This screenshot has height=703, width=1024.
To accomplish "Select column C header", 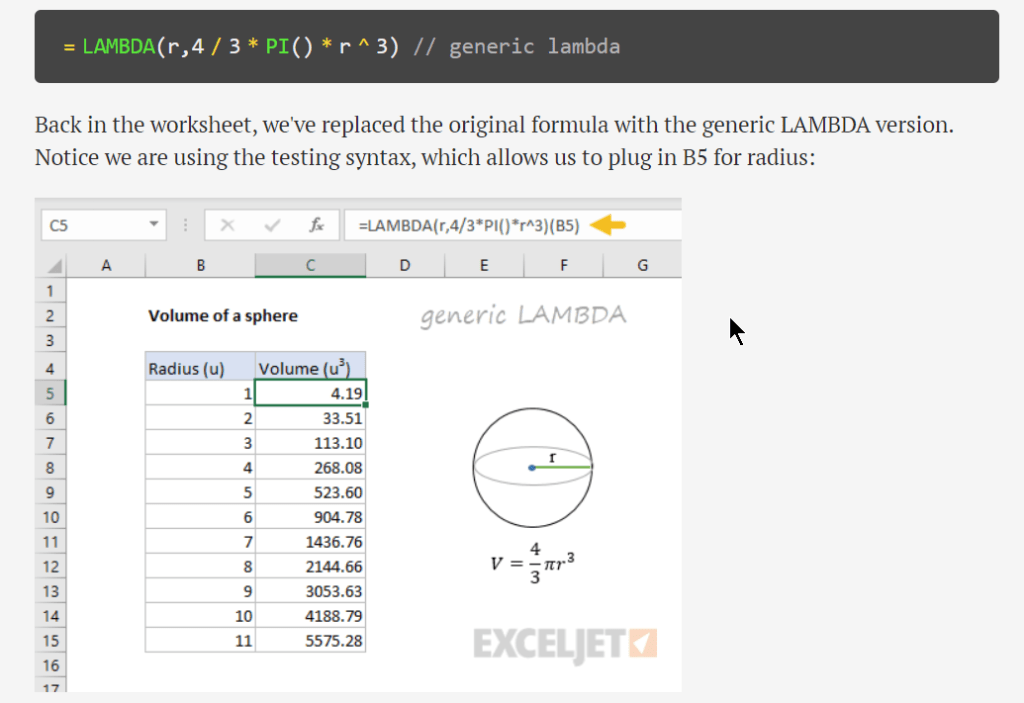I will point(310,265).
